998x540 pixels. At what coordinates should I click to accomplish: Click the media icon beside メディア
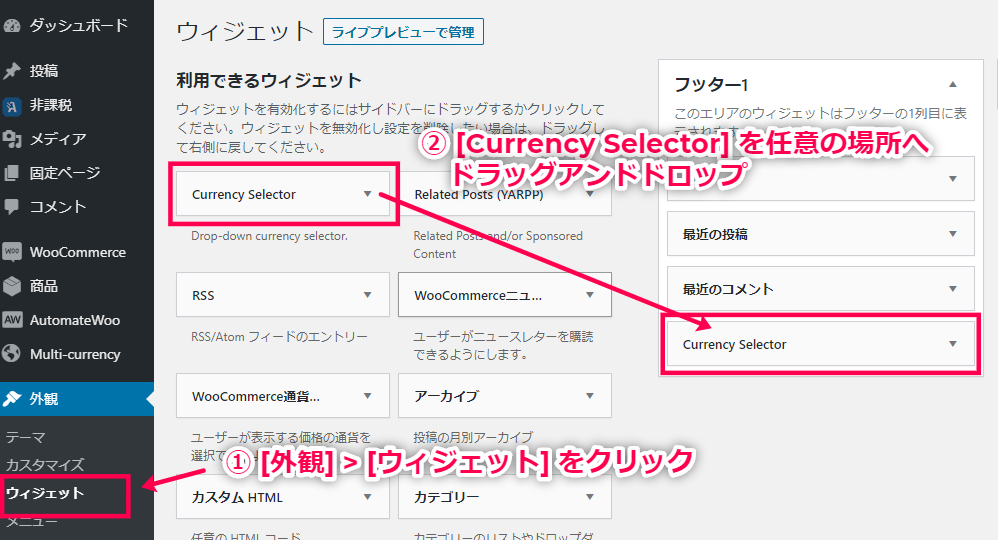click(12, 139)
